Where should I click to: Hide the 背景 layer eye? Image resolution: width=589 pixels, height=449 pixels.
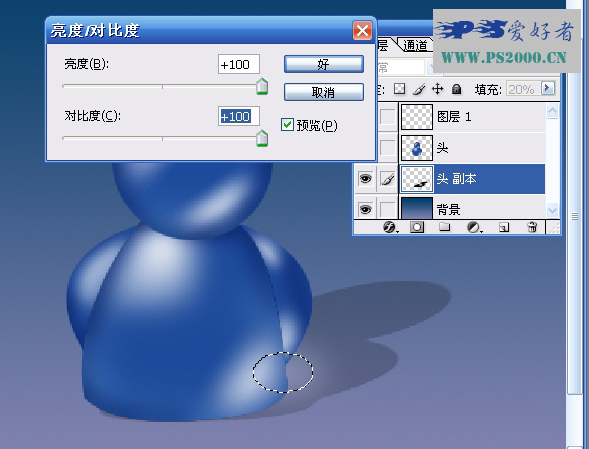click(x=365, y=209)
